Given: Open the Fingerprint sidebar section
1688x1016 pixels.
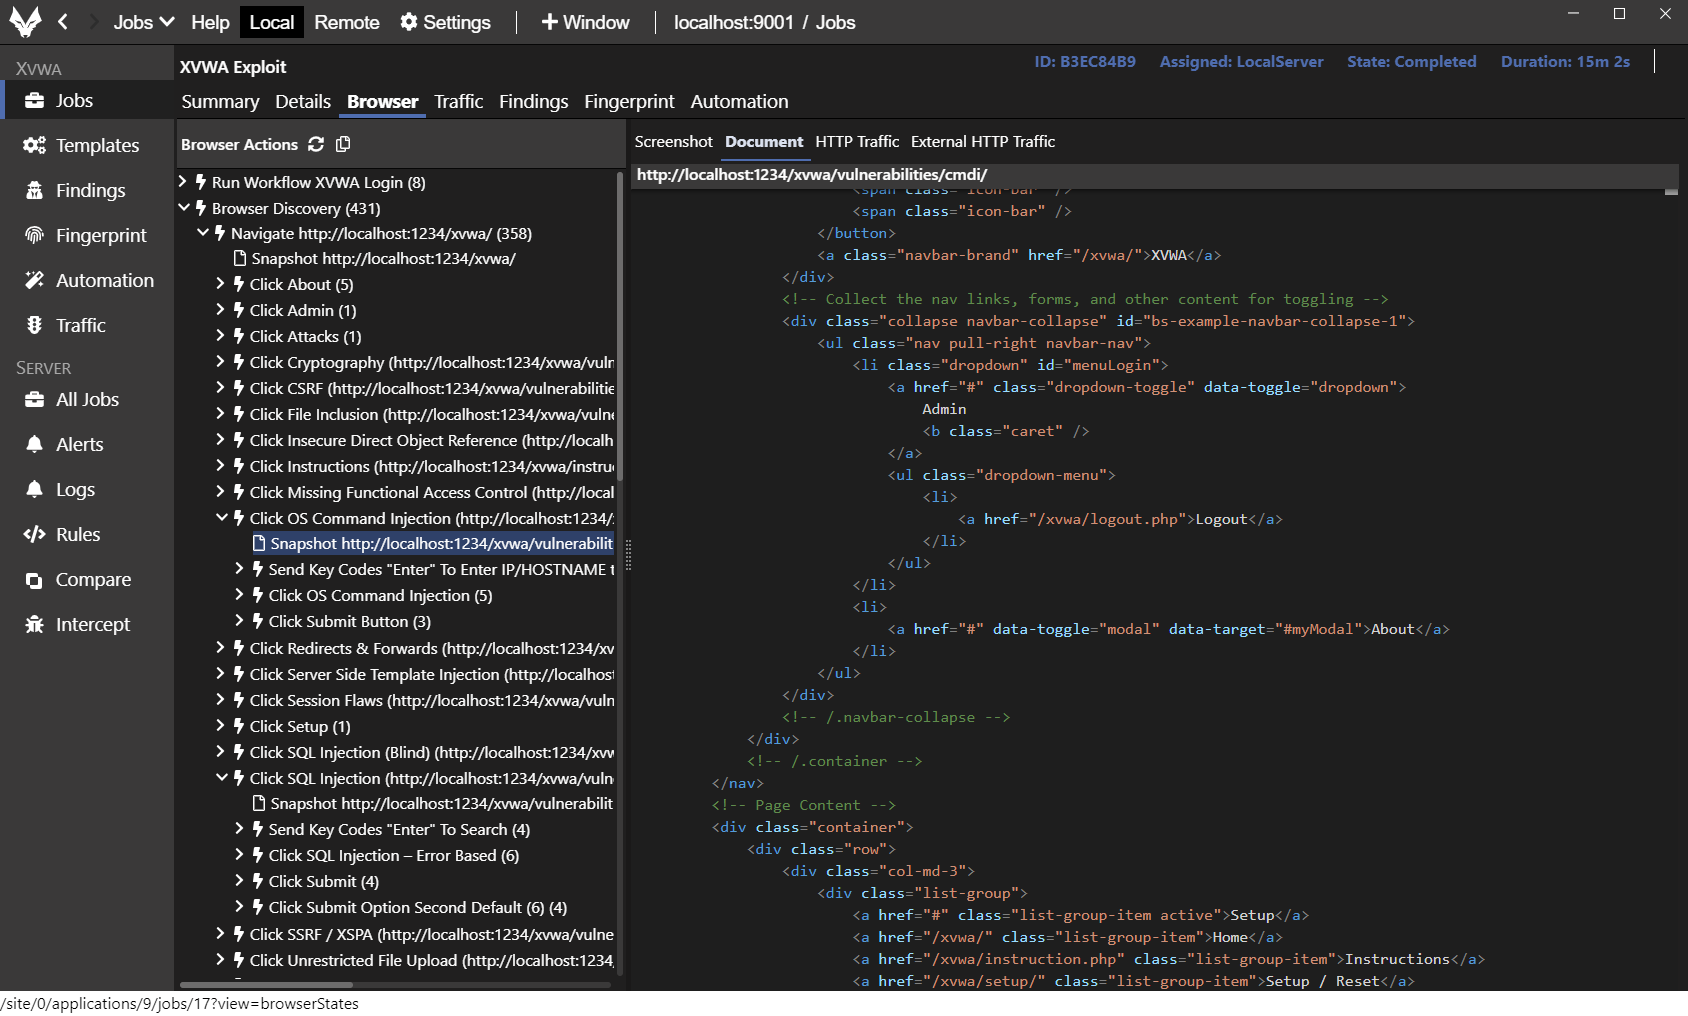Looking at the screenshot, I should (x=100, y=235).
